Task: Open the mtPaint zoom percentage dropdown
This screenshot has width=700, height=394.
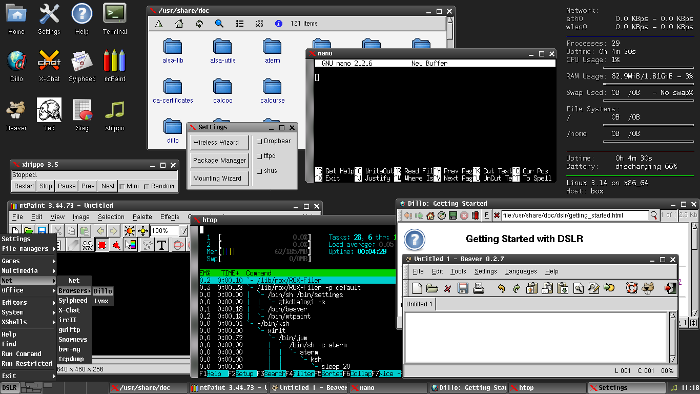Action: tap(183, 231)
